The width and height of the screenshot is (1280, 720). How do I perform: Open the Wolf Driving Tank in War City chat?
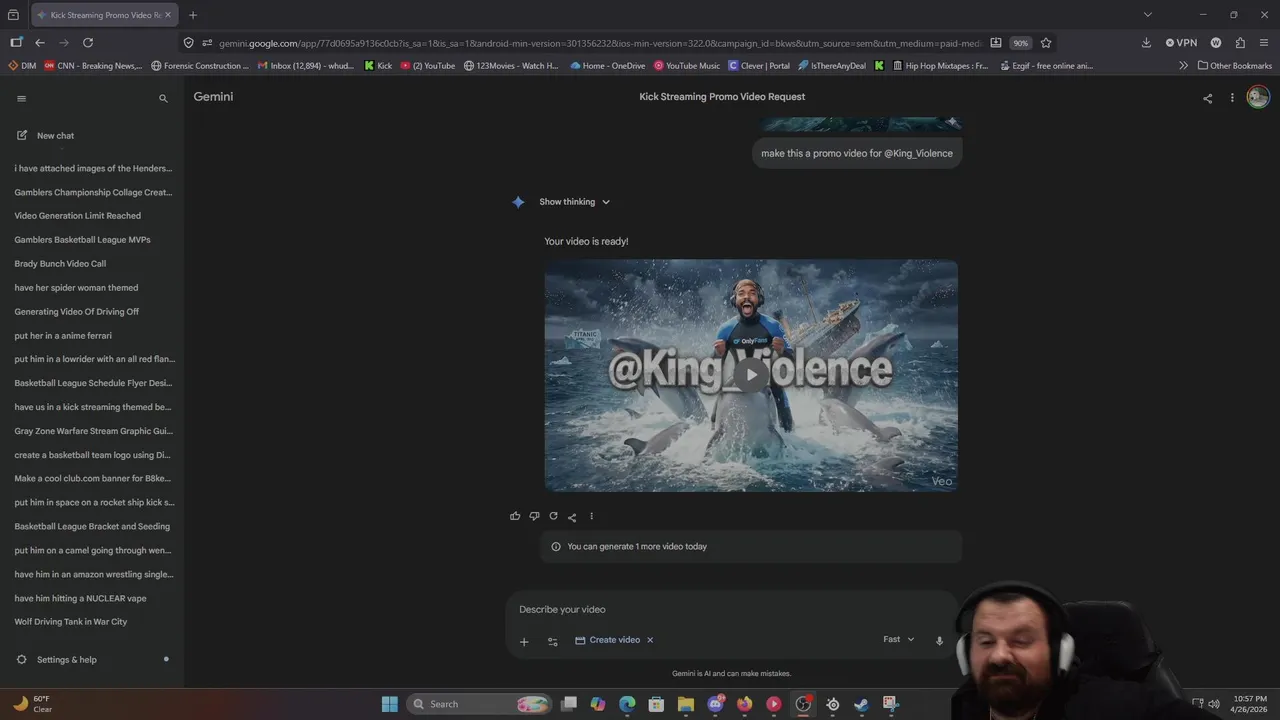70,622
